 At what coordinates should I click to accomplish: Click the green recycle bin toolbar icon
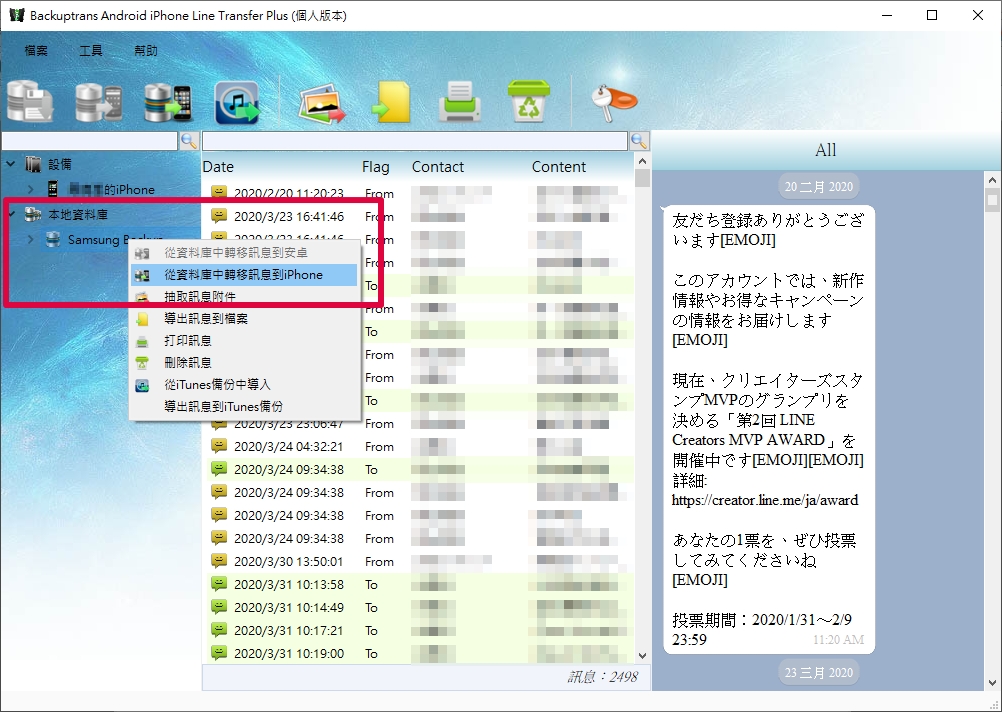point(528,101)
